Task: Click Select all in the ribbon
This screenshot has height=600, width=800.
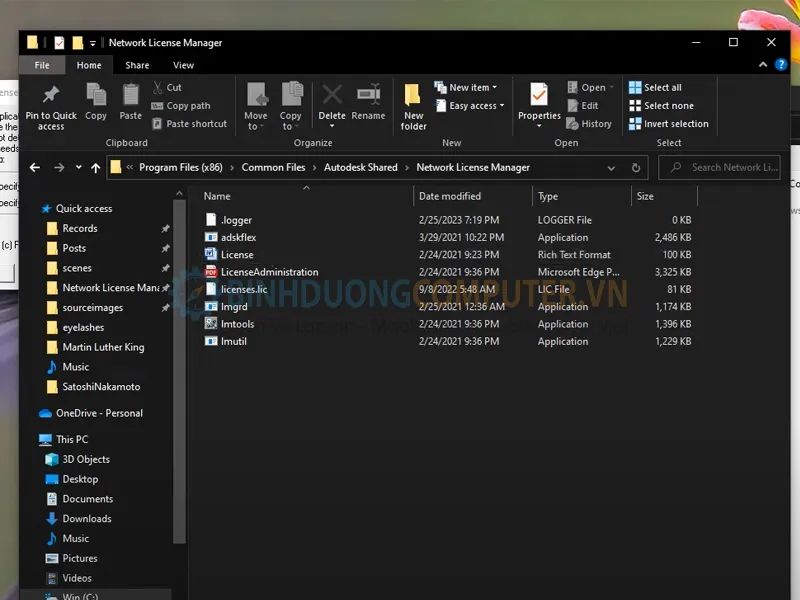Action: (661, 88)
